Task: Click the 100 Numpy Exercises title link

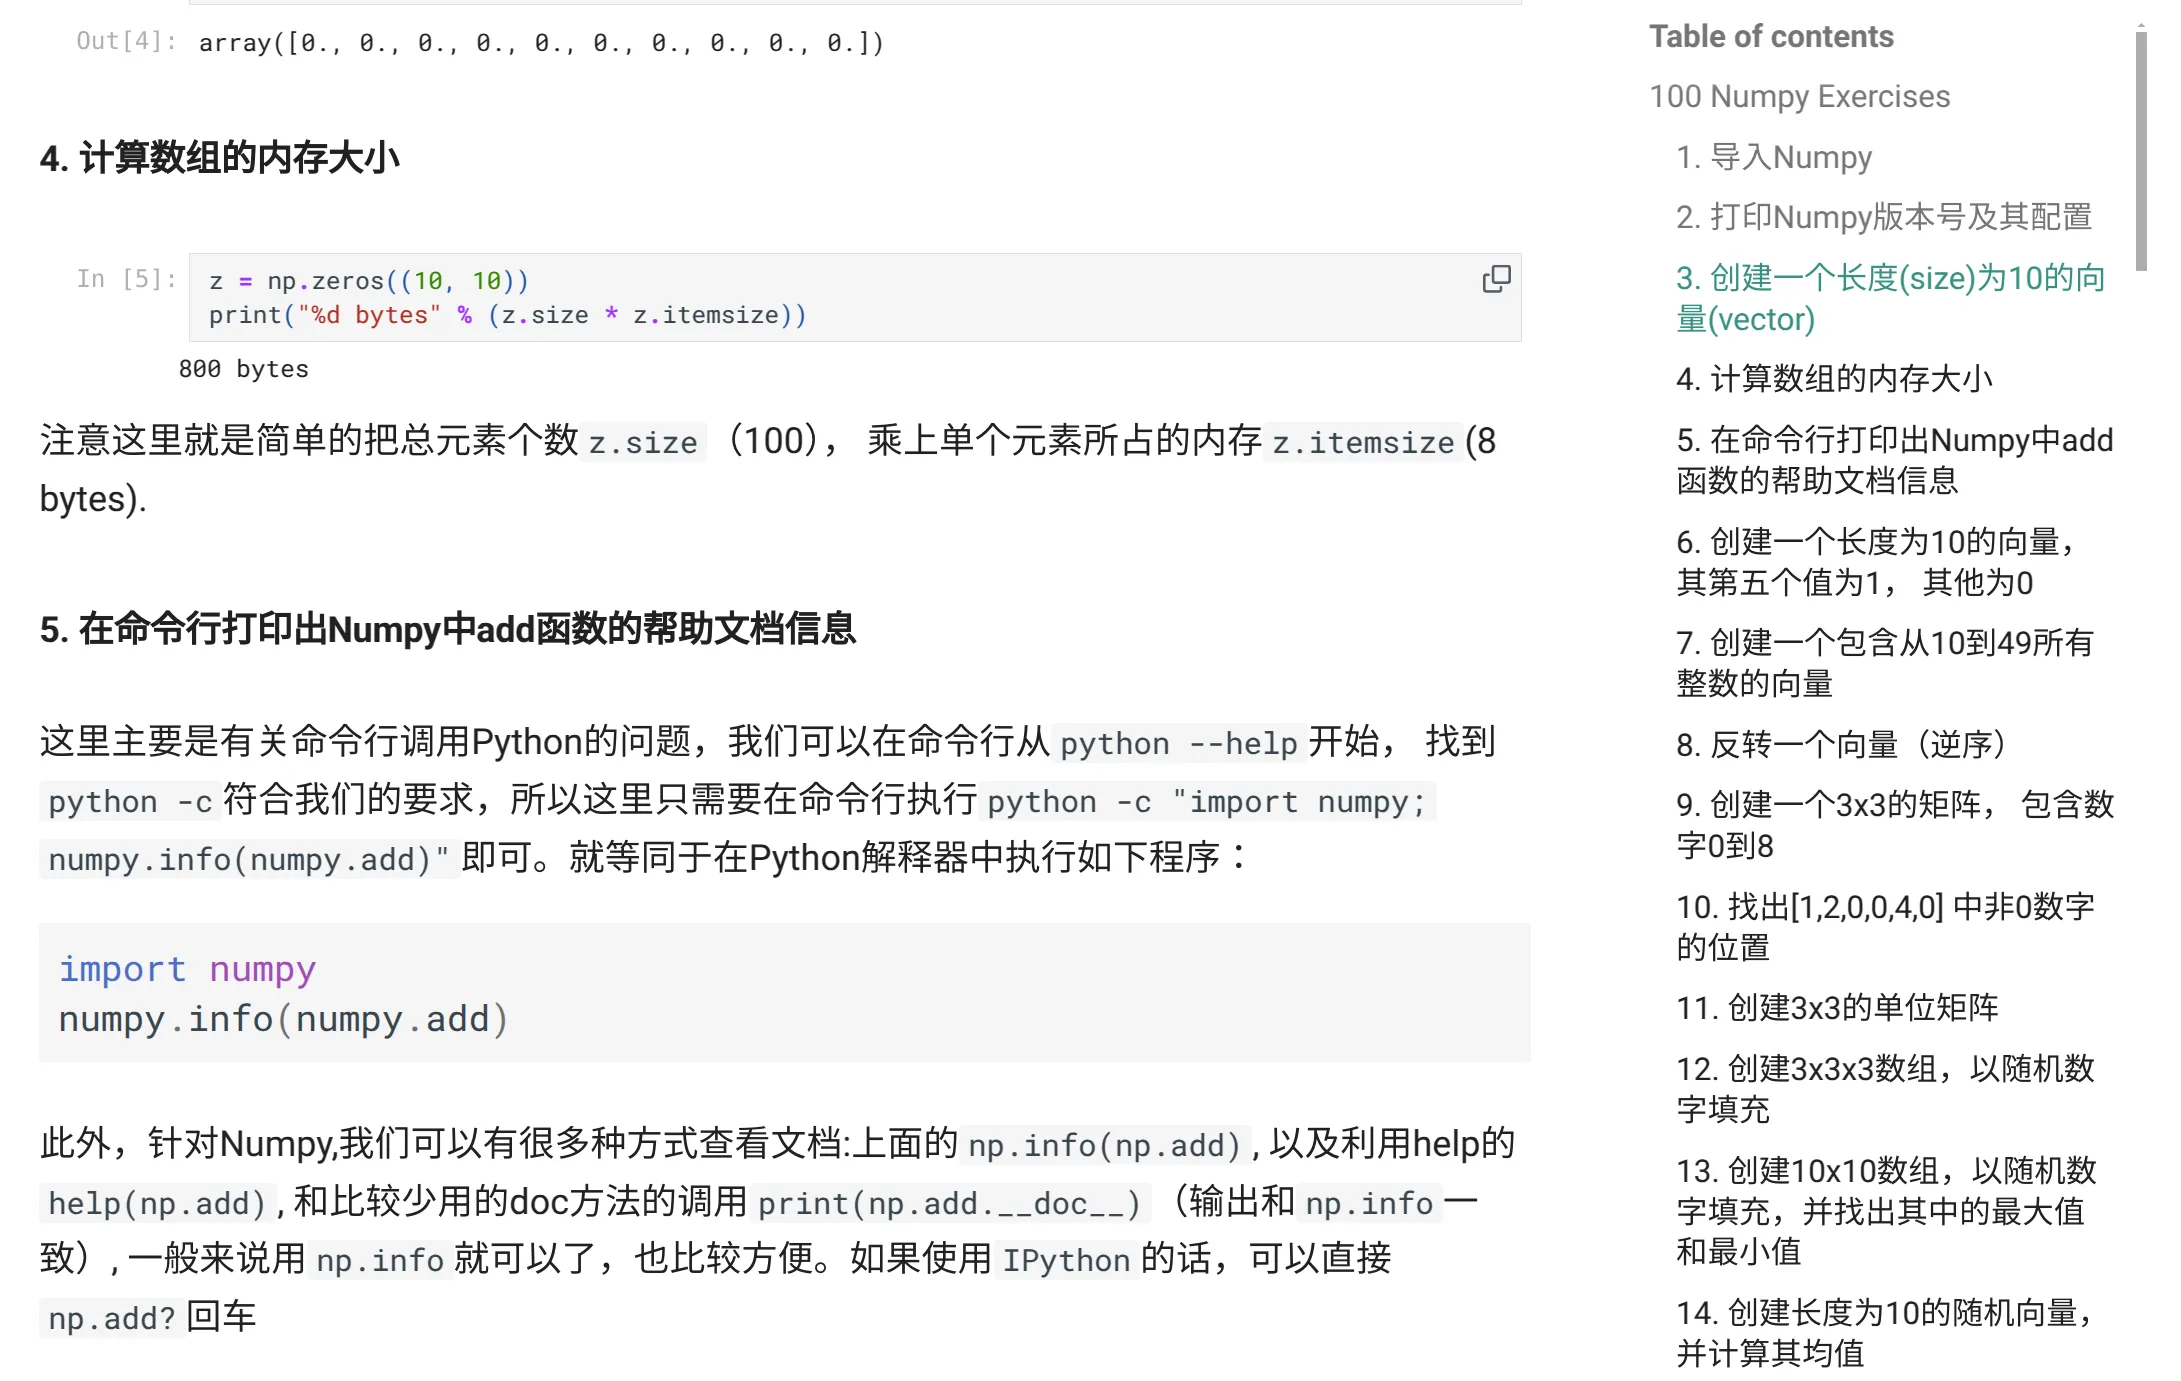Action: (1798, 96)
